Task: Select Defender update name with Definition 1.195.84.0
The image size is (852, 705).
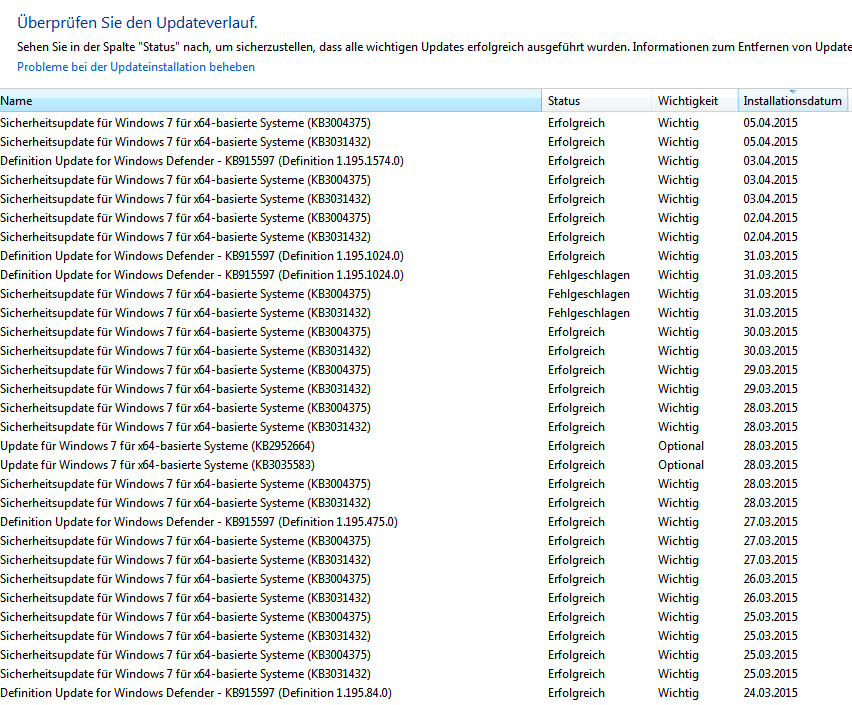Action: click(x=196, y=693)
